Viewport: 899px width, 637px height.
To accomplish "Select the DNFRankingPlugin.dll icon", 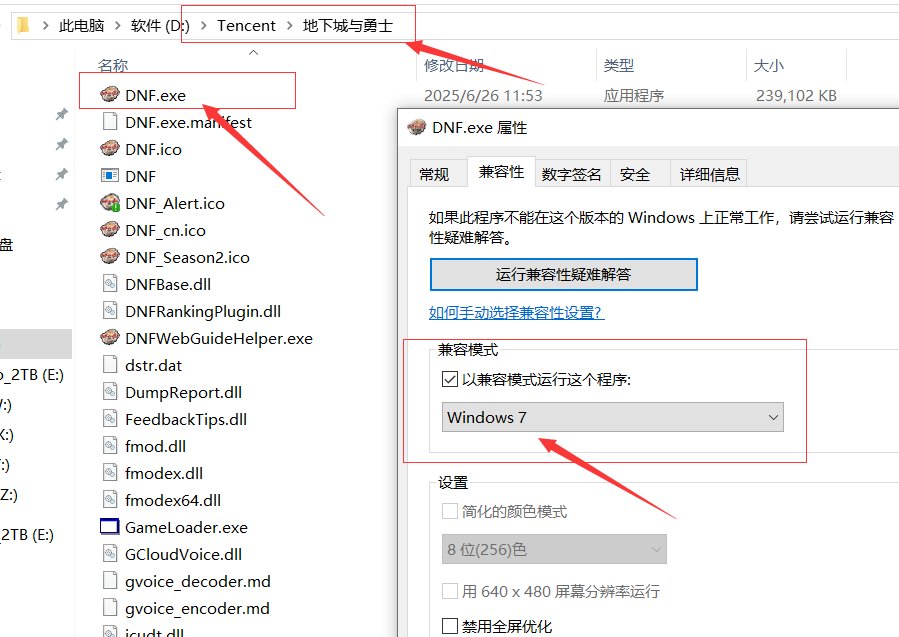I will [x=110, y=310].
